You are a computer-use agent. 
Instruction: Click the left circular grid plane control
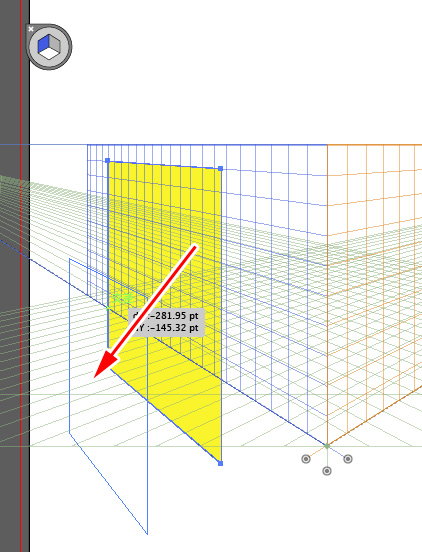coord(306,459)
